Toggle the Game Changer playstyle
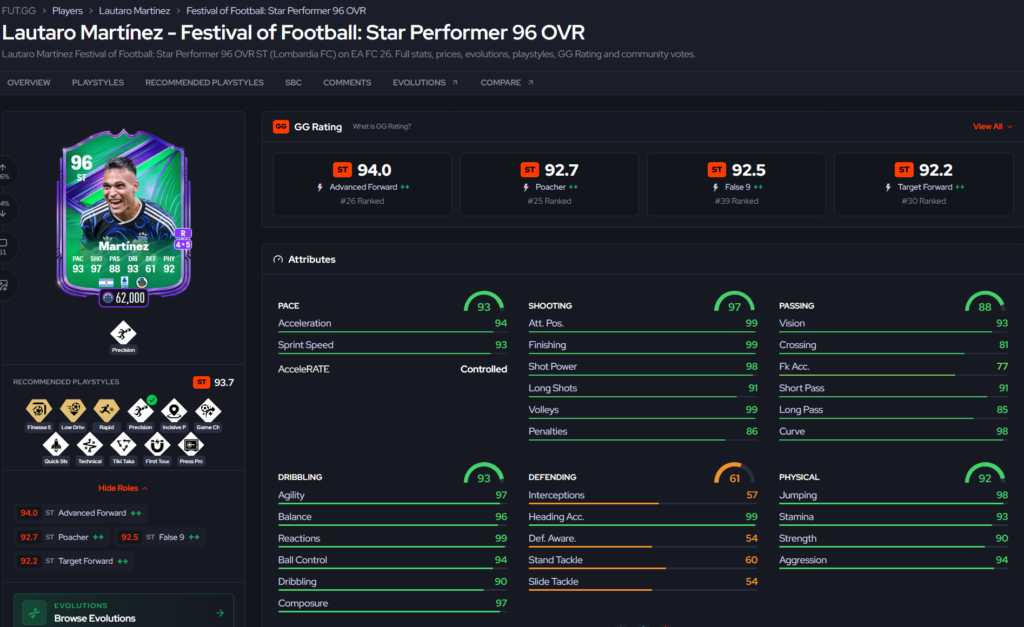The image size is (1024, 627). (208, 410)
